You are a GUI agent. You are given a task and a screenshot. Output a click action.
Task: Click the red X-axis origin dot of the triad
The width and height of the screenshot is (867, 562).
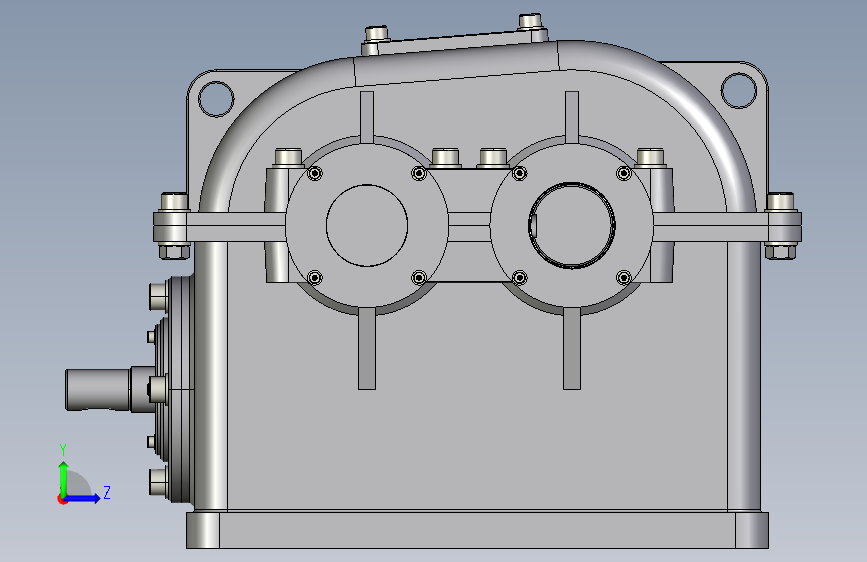[62, 500]
